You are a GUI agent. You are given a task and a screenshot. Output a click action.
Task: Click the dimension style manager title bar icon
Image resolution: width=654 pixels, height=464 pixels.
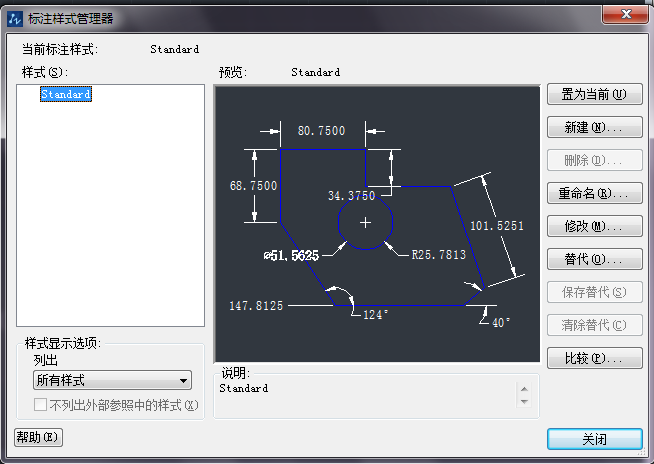coord(15,17)
